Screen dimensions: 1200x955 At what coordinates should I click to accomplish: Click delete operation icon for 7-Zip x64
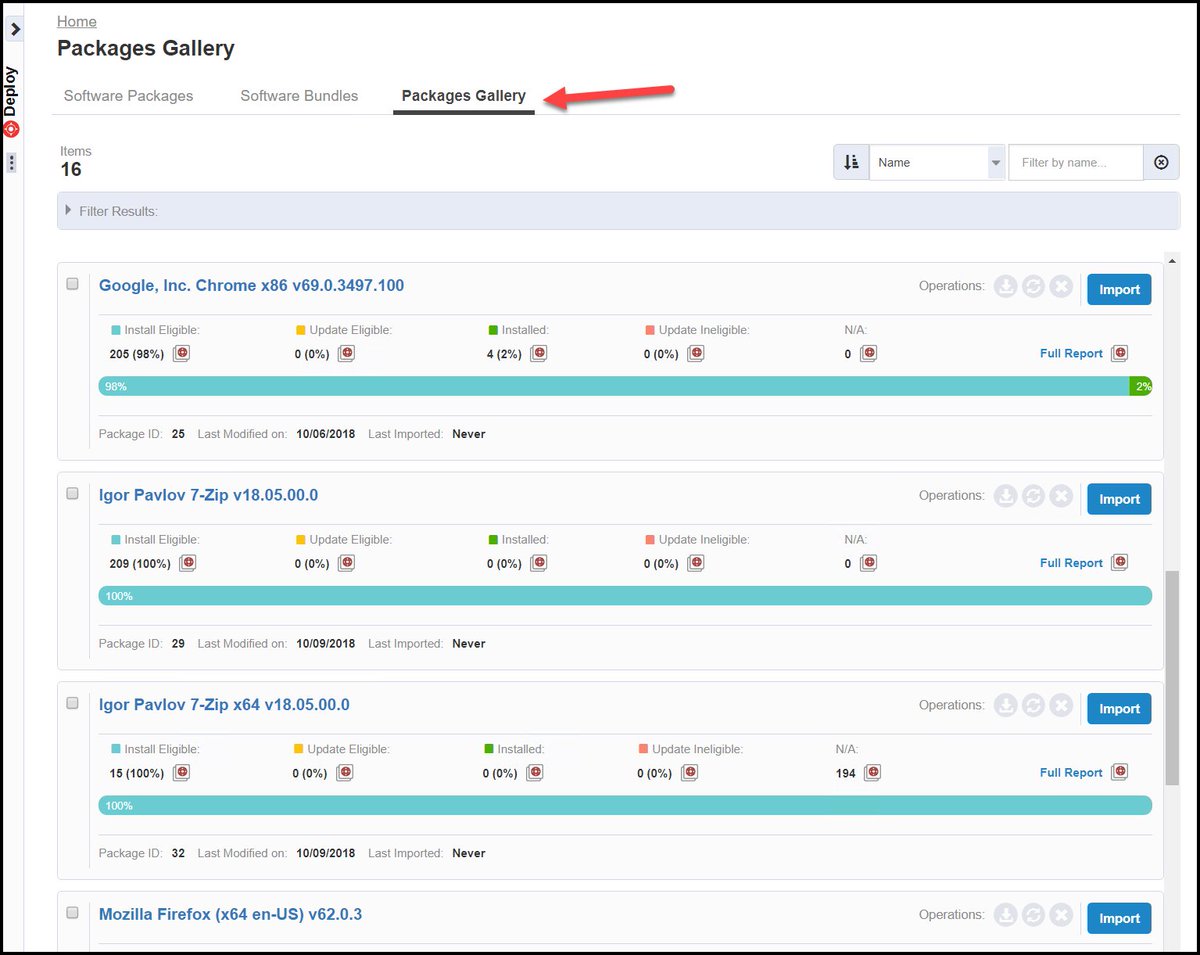point(1062,707)
